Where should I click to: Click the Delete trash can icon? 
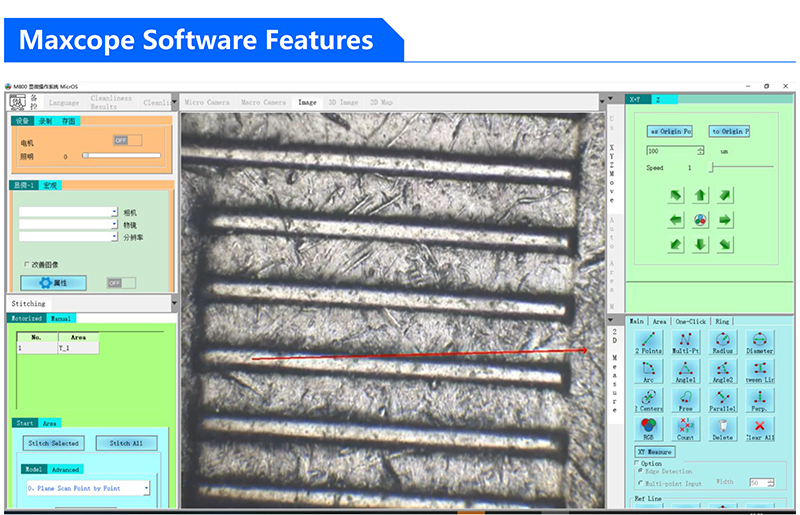coord(722,428)
